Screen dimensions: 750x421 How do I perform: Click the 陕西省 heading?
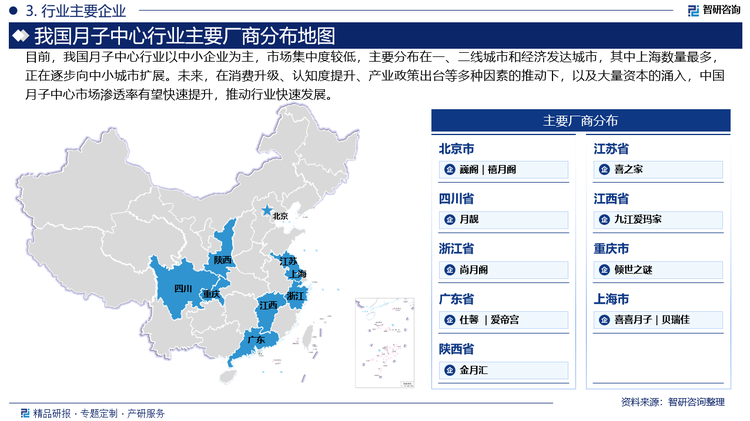coord(456,349)
